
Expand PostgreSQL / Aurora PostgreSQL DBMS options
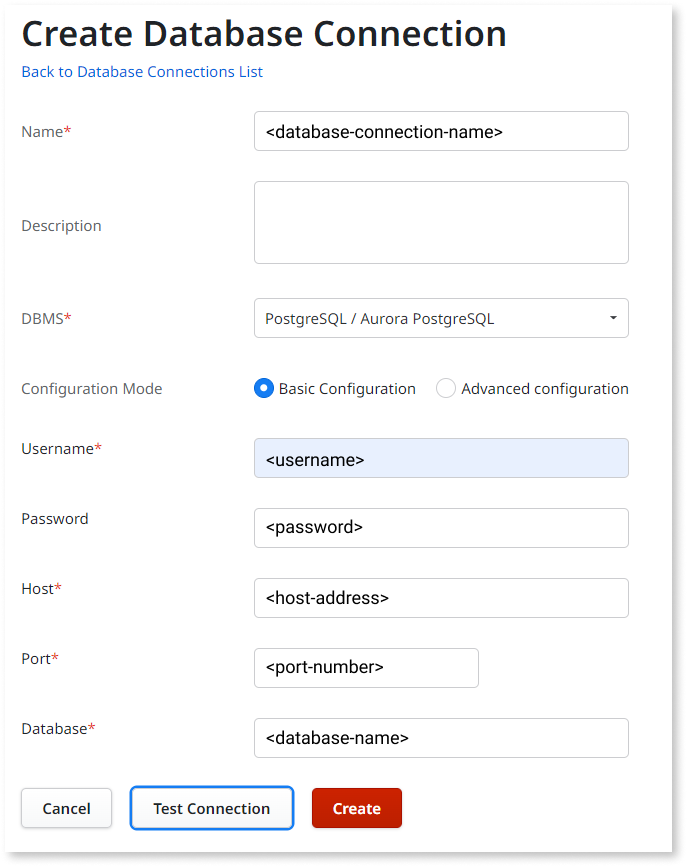point(440,317)
